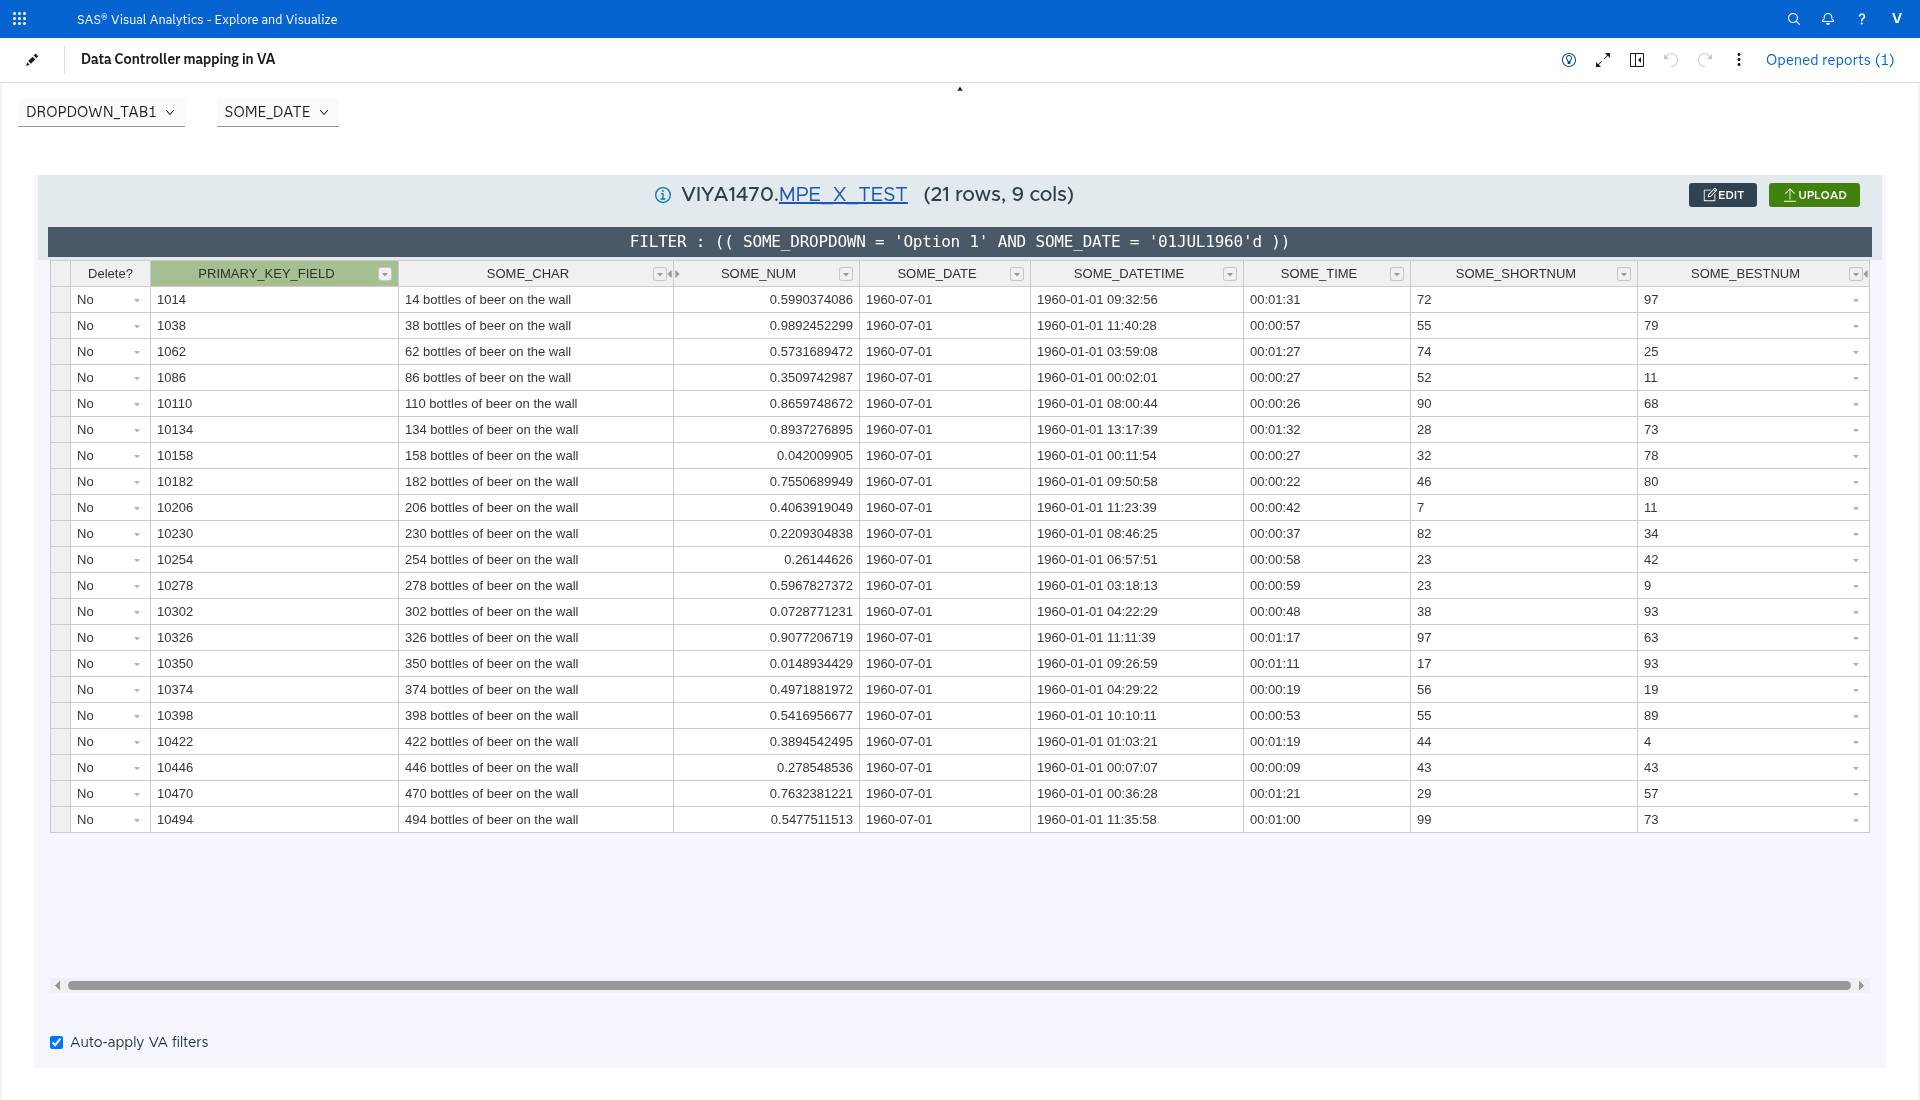This screenshot has height=1100, width=1920.
Task: Toggle Auto-apply VA filters checkbox
Action: pyautogui.click(x=57, y=1042)
